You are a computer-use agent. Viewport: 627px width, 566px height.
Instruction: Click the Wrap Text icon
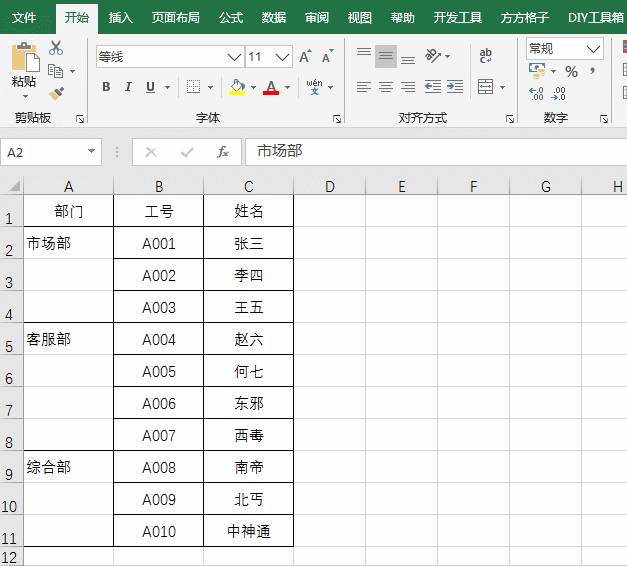(x=486, y=56)
